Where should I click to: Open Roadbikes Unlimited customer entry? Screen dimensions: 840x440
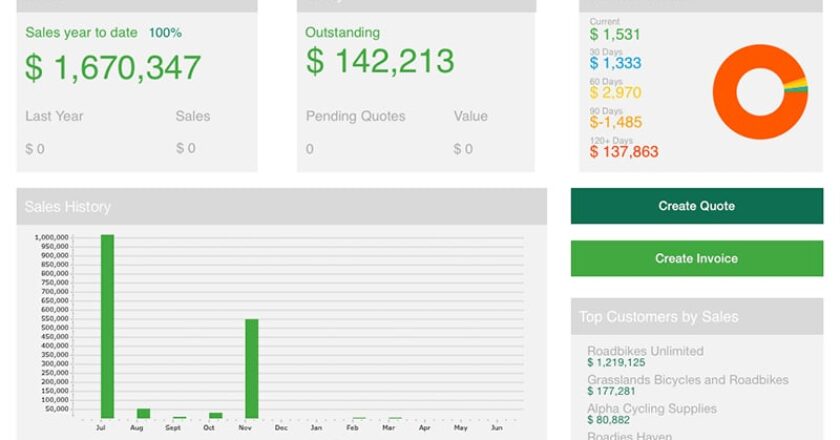645,351
